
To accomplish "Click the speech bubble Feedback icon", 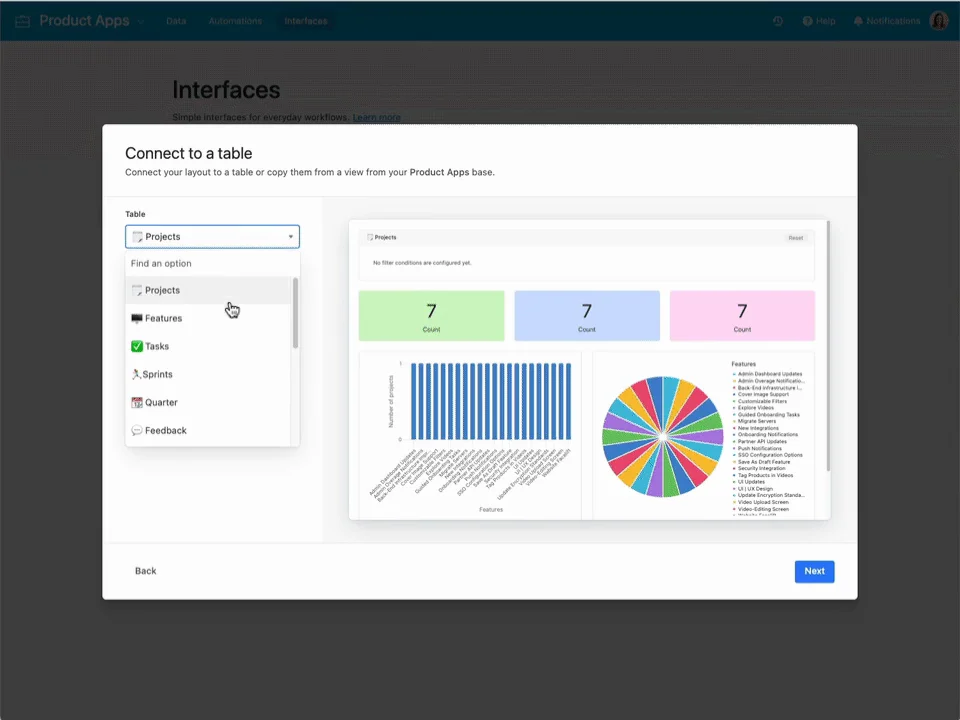I will [137, 430].
